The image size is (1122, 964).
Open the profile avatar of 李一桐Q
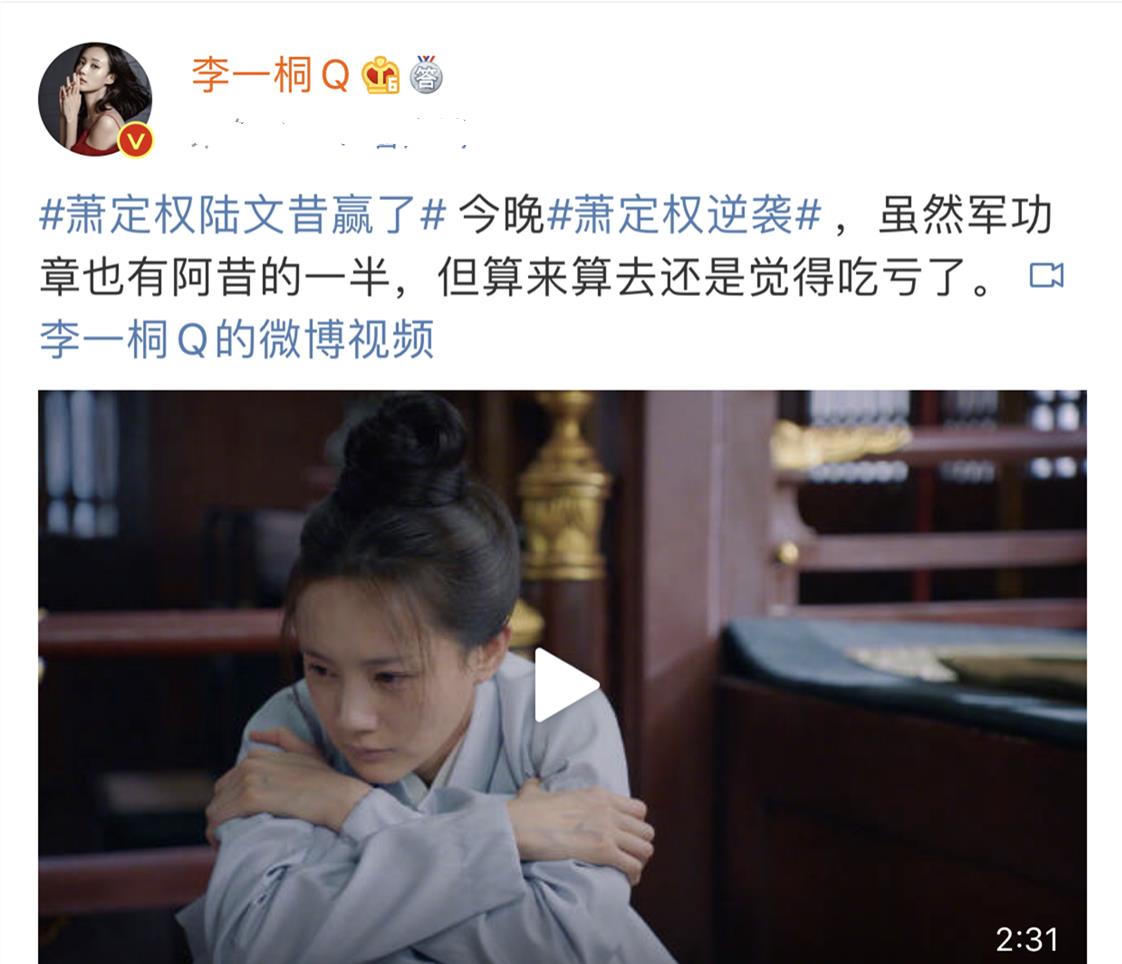point(95,99)
